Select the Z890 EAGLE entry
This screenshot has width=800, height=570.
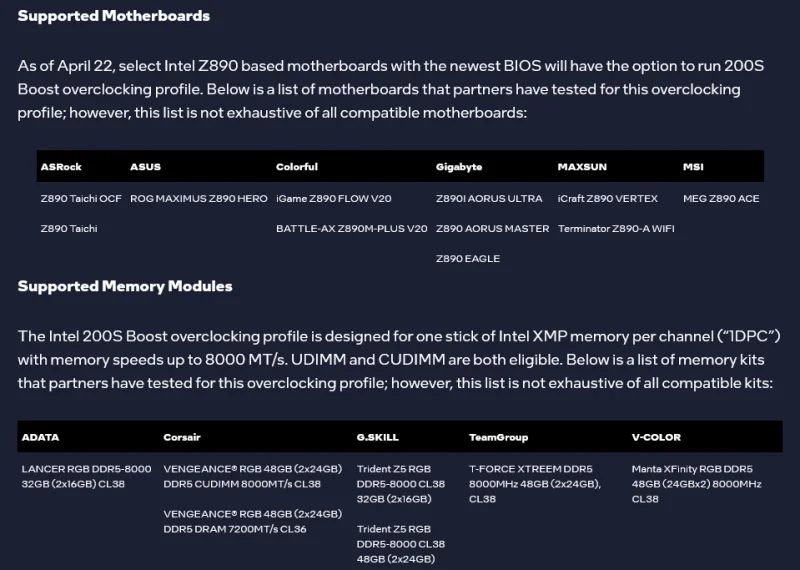coord(468,259)
